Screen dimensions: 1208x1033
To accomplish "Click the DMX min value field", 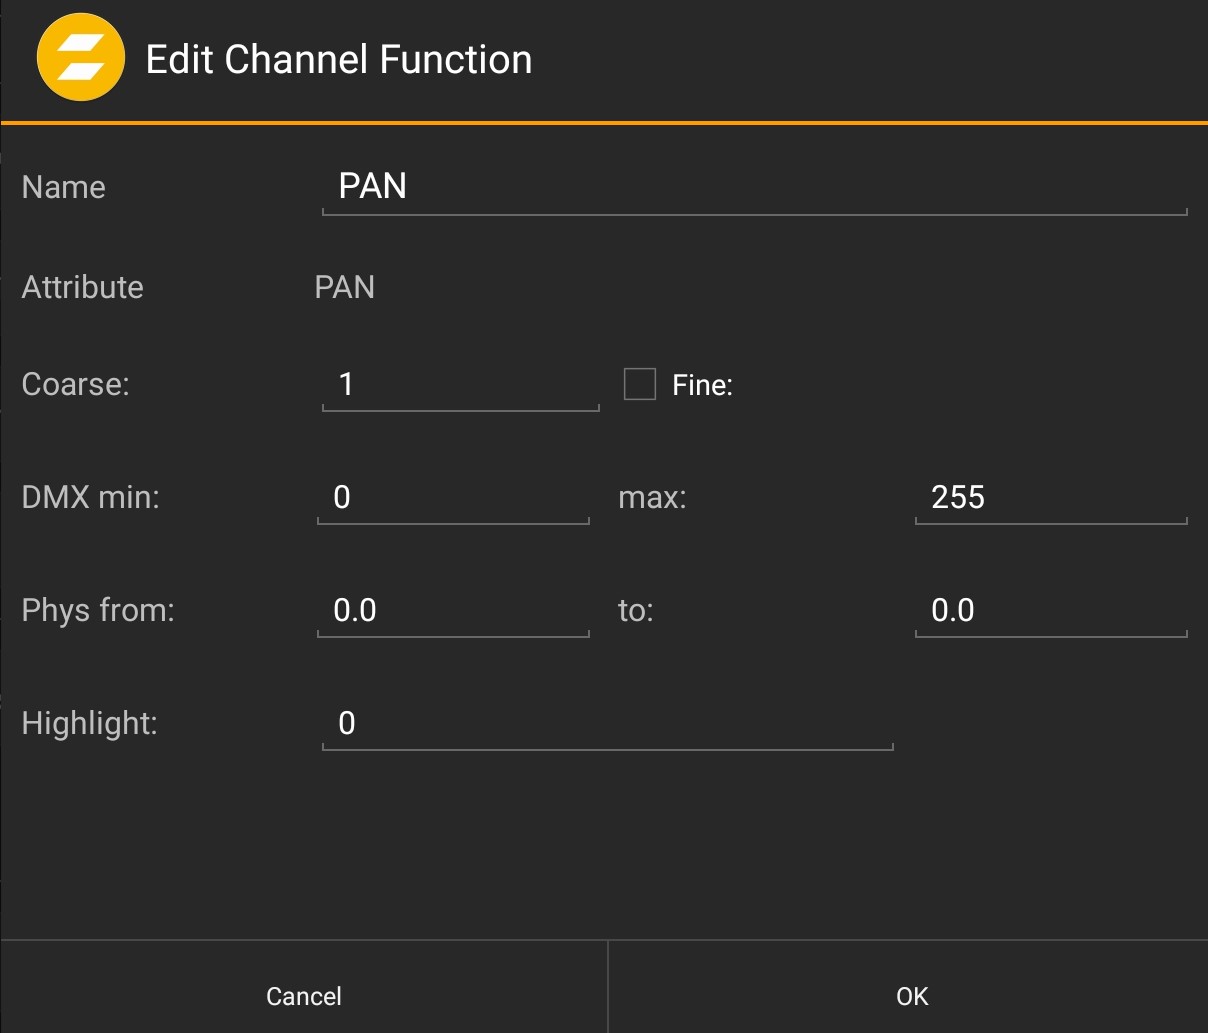I will 453,498.
